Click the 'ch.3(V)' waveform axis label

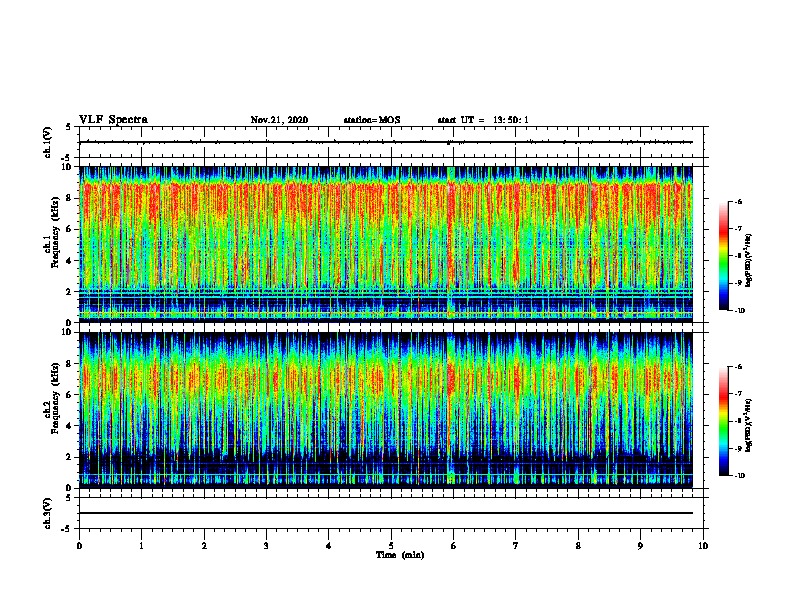pyautogui.click(x=48, y=513)
